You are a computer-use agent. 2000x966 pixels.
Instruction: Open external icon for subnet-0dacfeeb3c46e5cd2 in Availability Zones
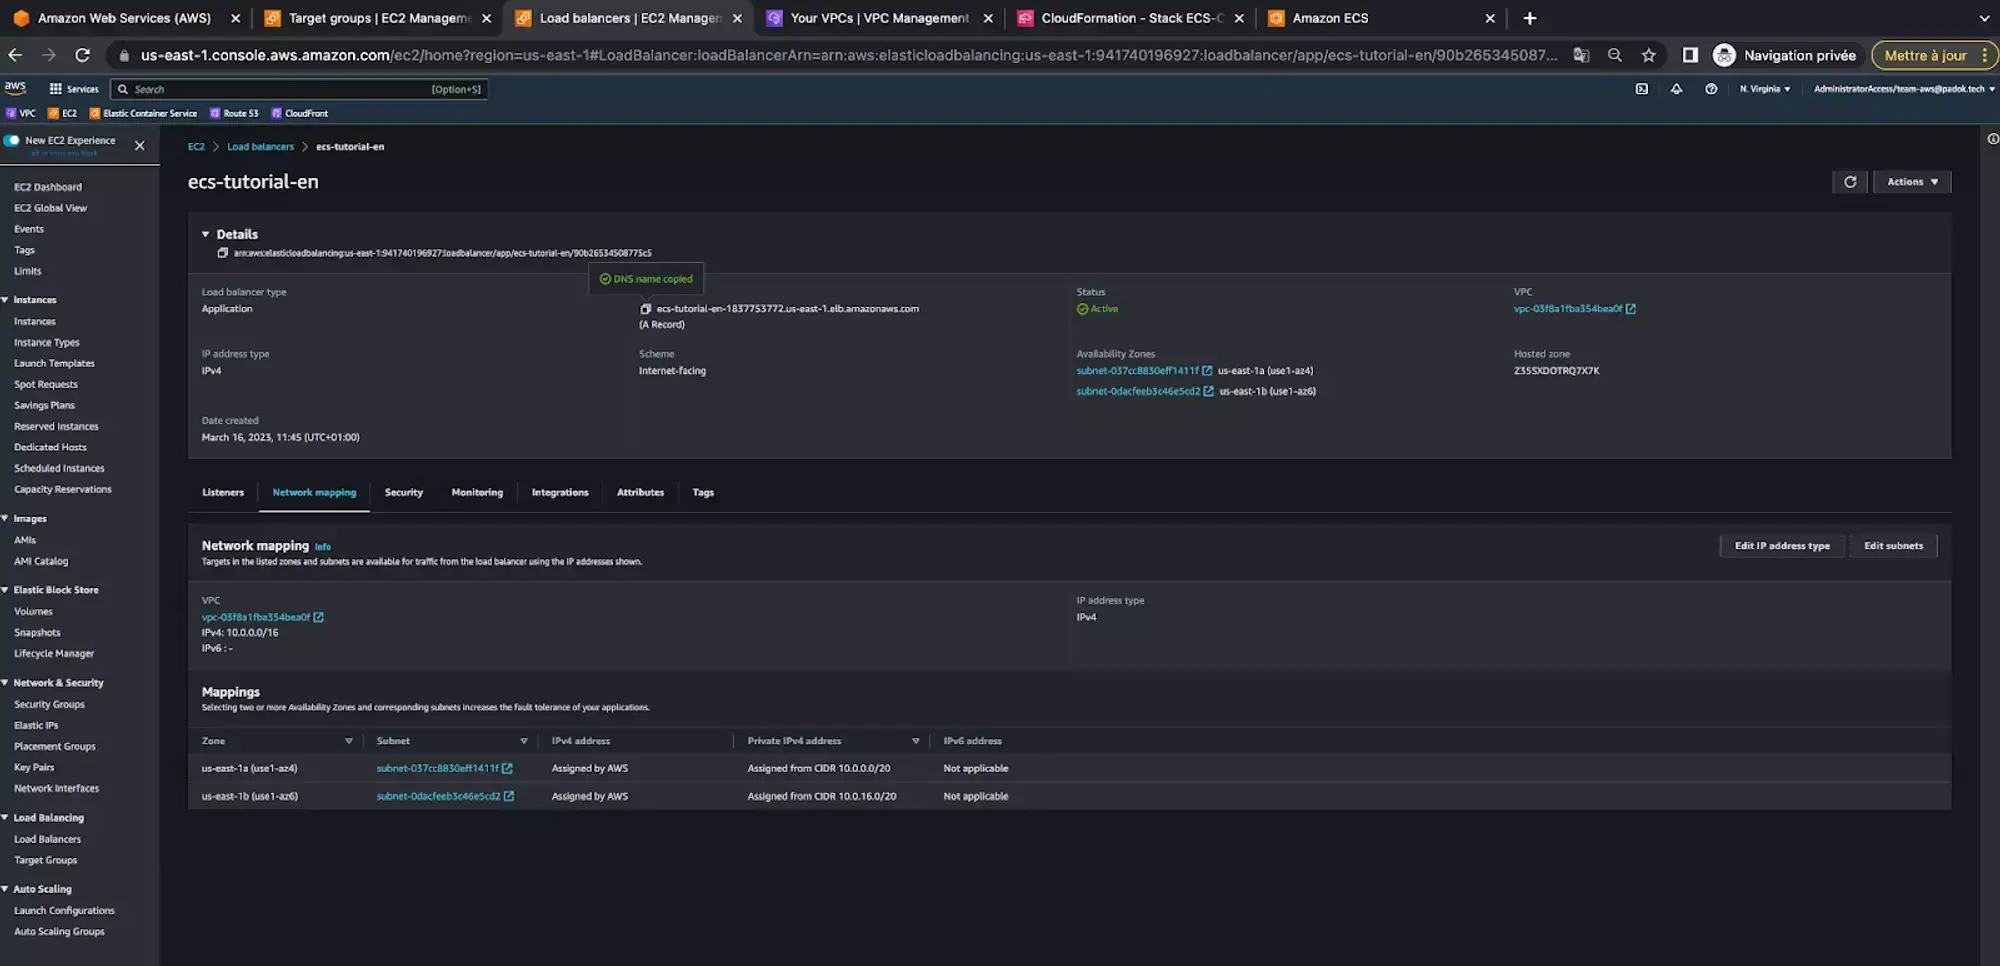tap(1208, 392)
